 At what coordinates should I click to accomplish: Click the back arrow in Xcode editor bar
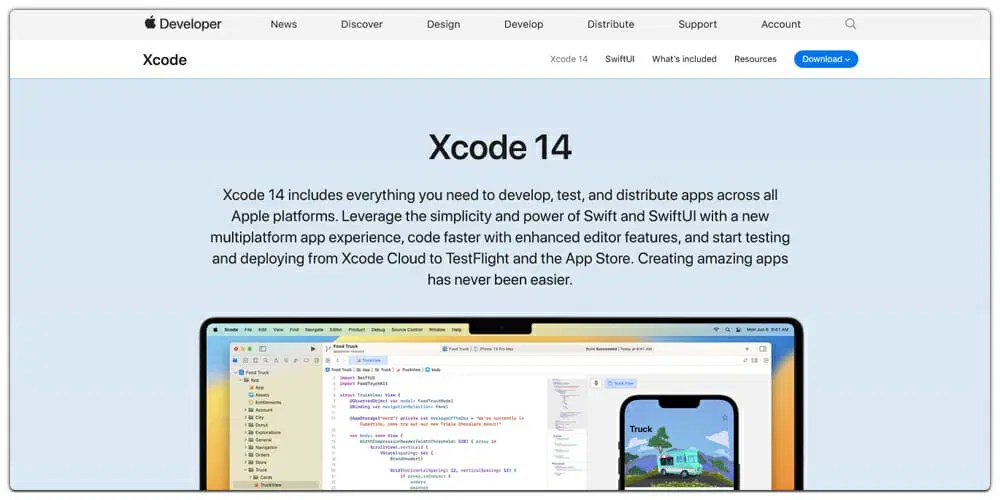click(x=337, y=360)
